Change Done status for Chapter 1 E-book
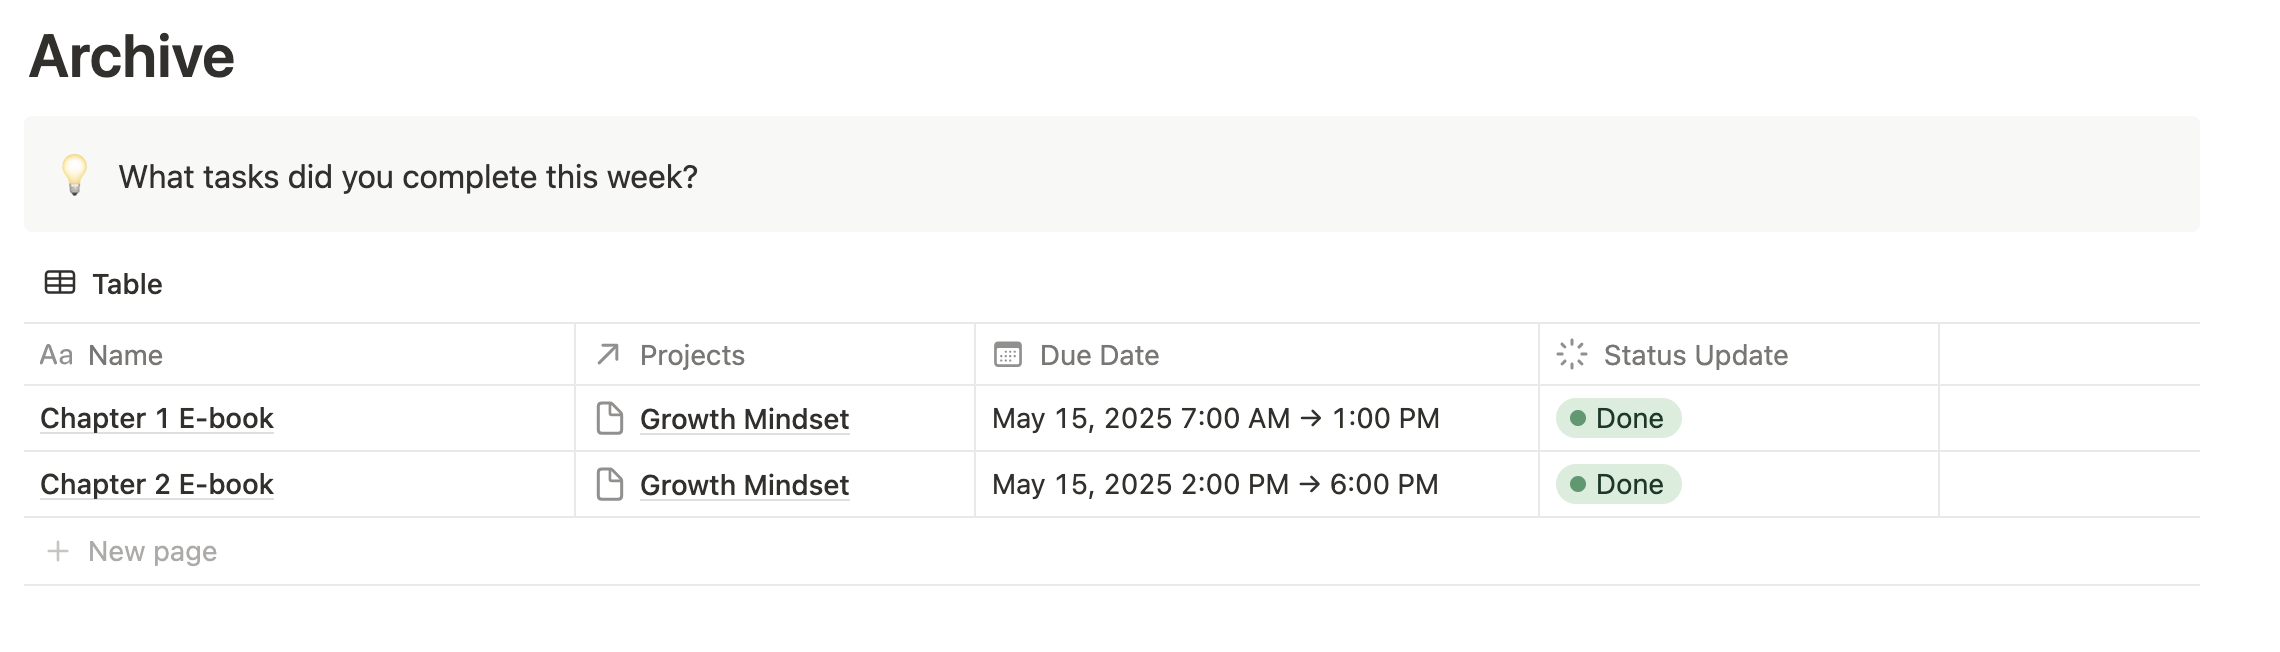Viewport: 2280px width, 652px height. pyautogui.click(x=1618, y=418)
